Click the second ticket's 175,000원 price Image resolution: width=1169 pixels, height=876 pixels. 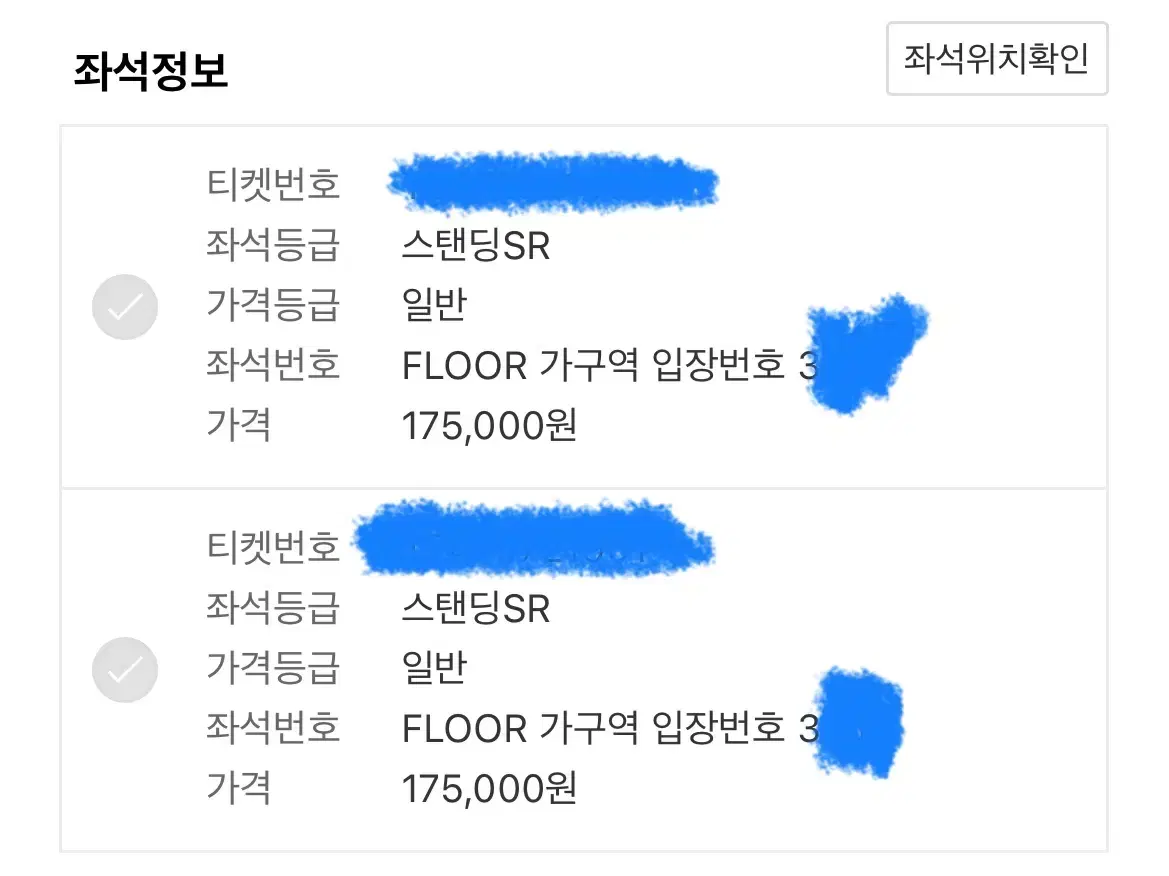click(489, 789)
